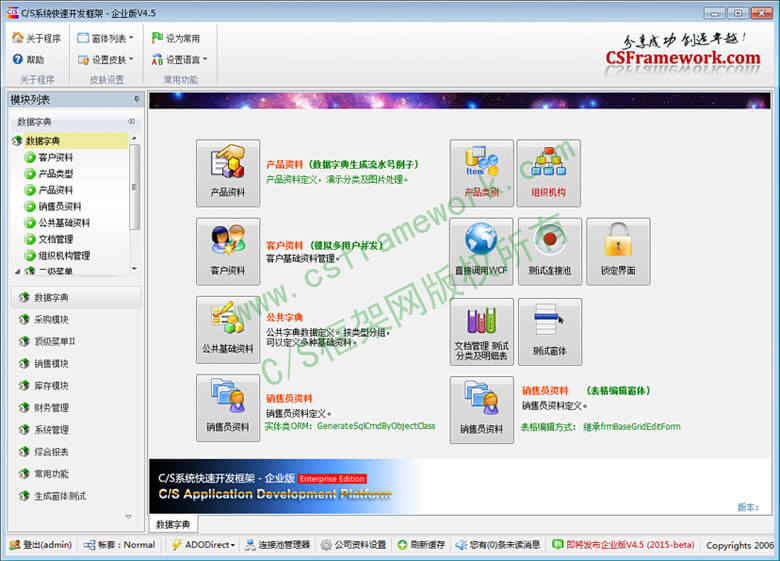Open the 组织机构 org chart tile
The height and width of the screenshot is (561, 780).
(549, 172)
